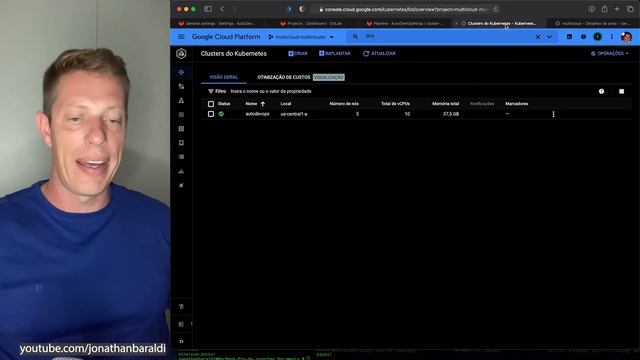
Task: Toggle the Safari sidebar button
Action: point(208,9)
